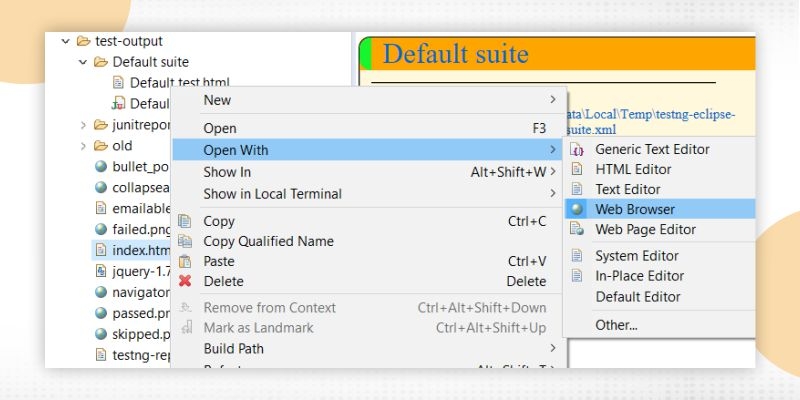The width and height of the screenshot is (800, 400).
Task: Collapse the Default suite folder
Action: [x=84, y=62]
